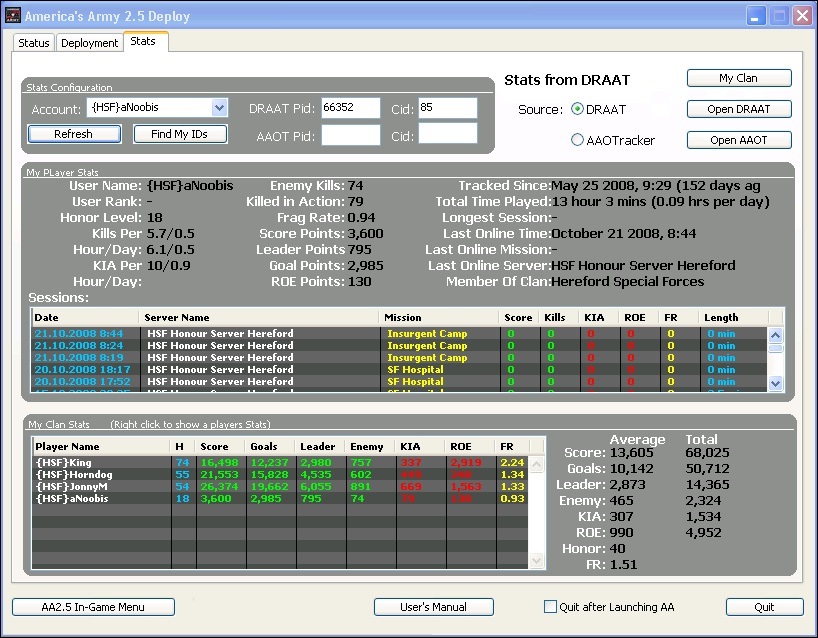The image size is (818, 638).
Task: Click JonnyM's score value 26,374
Action: (219, 486)
